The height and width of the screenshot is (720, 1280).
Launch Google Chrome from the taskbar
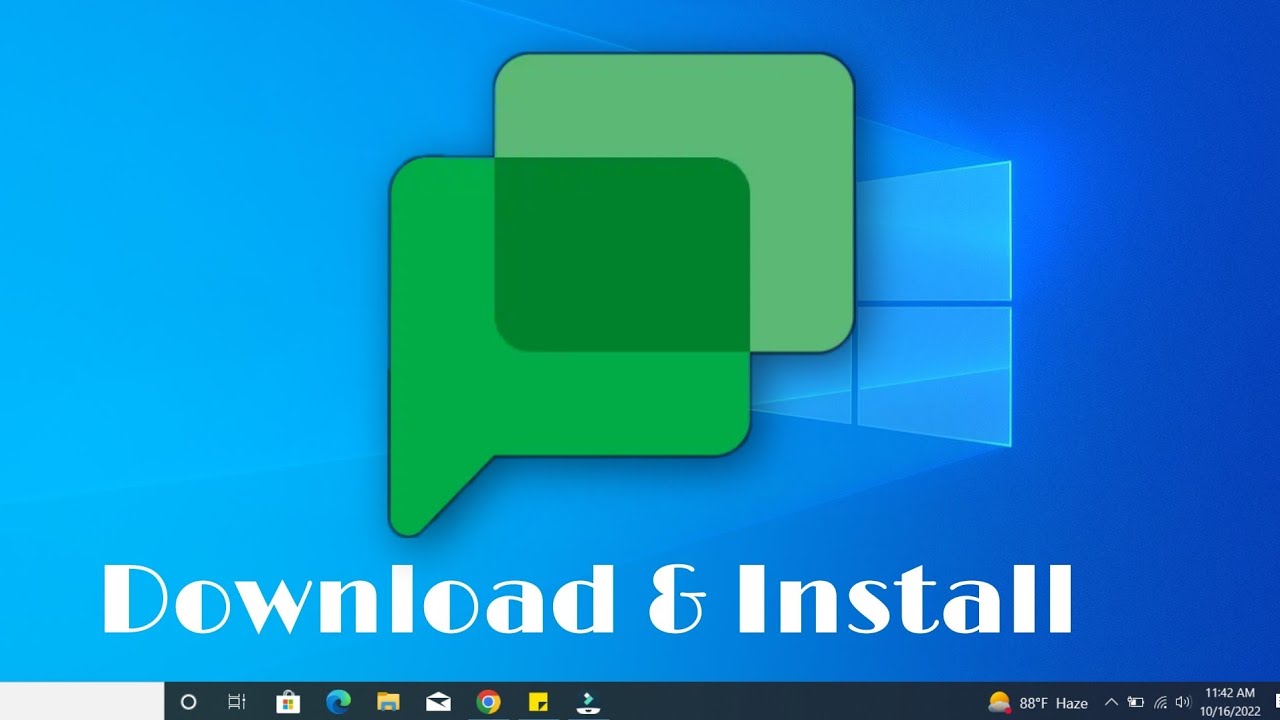pos(488,703)
